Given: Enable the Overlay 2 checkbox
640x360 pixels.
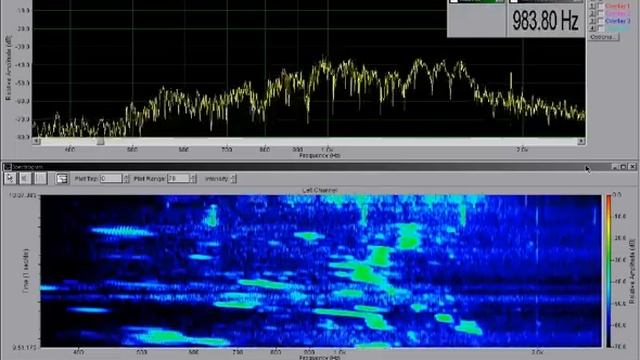Looking at the screenshot, I should click(600, 13).
